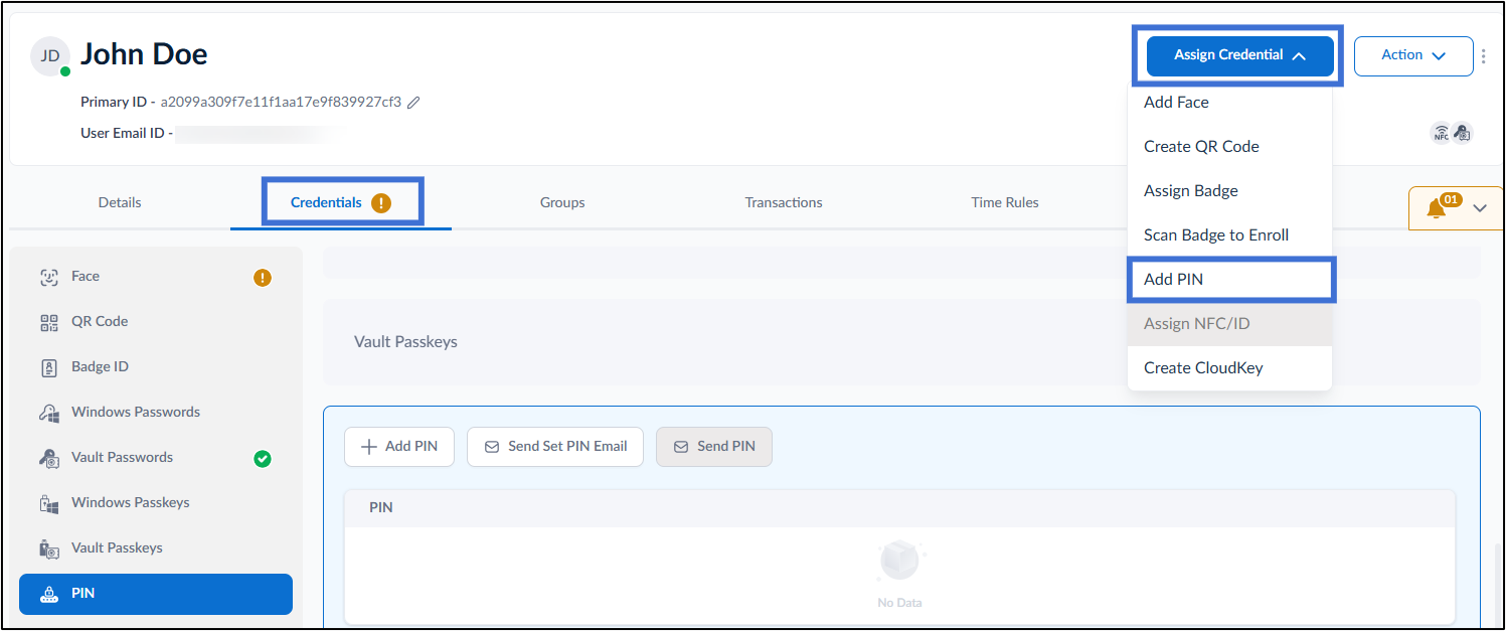
Task: Select Windows Passwords in sidebar
Action: 156,412
